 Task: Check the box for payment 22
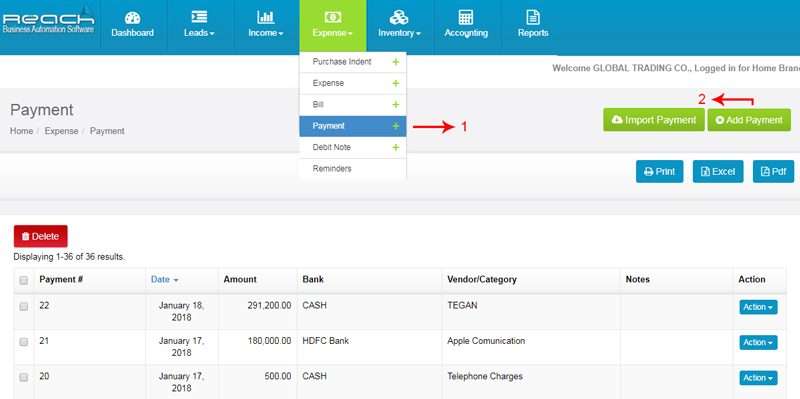[23, 307]
